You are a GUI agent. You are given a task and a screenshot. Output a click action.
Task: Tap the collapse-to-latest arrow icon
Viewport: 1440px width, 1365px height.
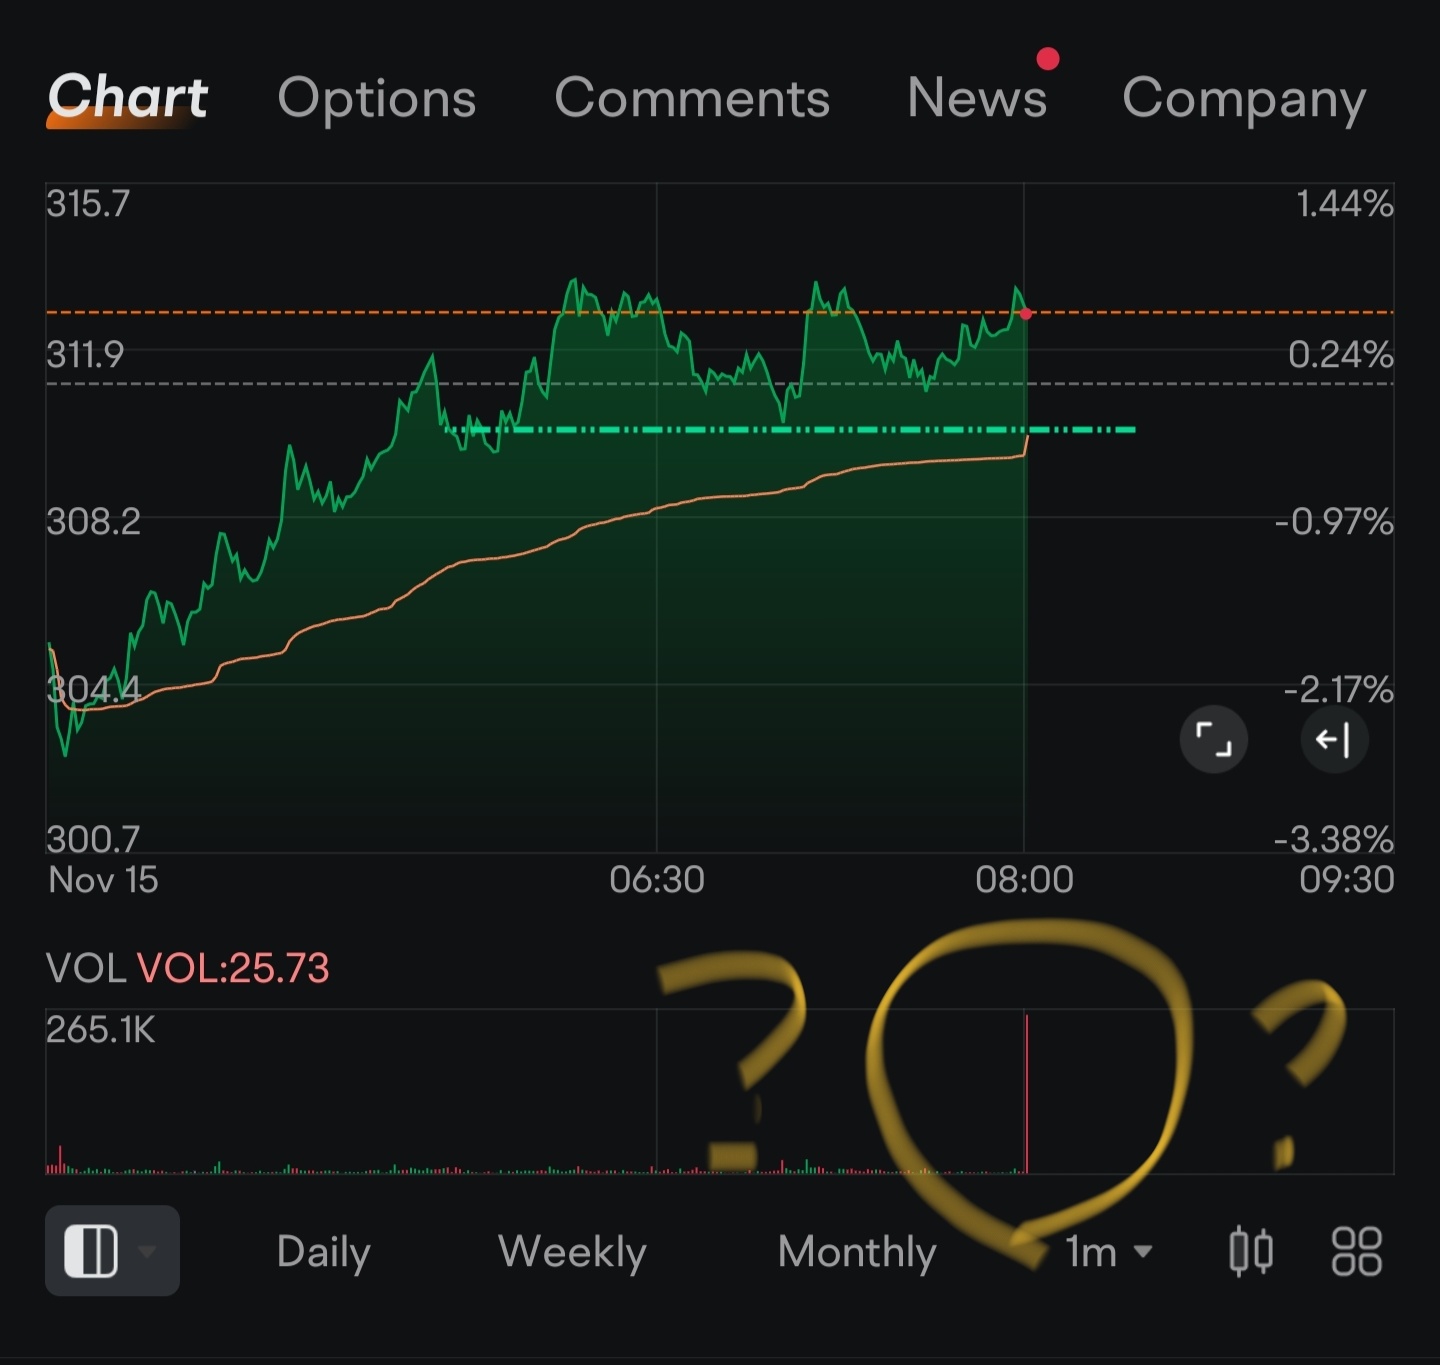pyautogui.click(x=1334, y=740)
